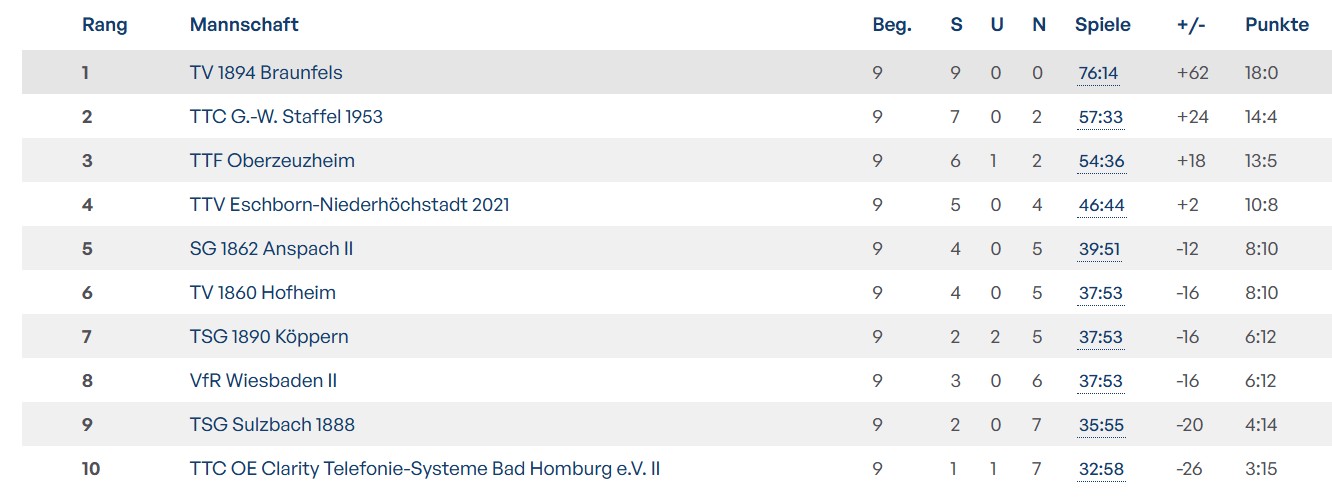Open TV 1894 Braunfels team page
The image size is (1332, 502).
tap(266, 73)
